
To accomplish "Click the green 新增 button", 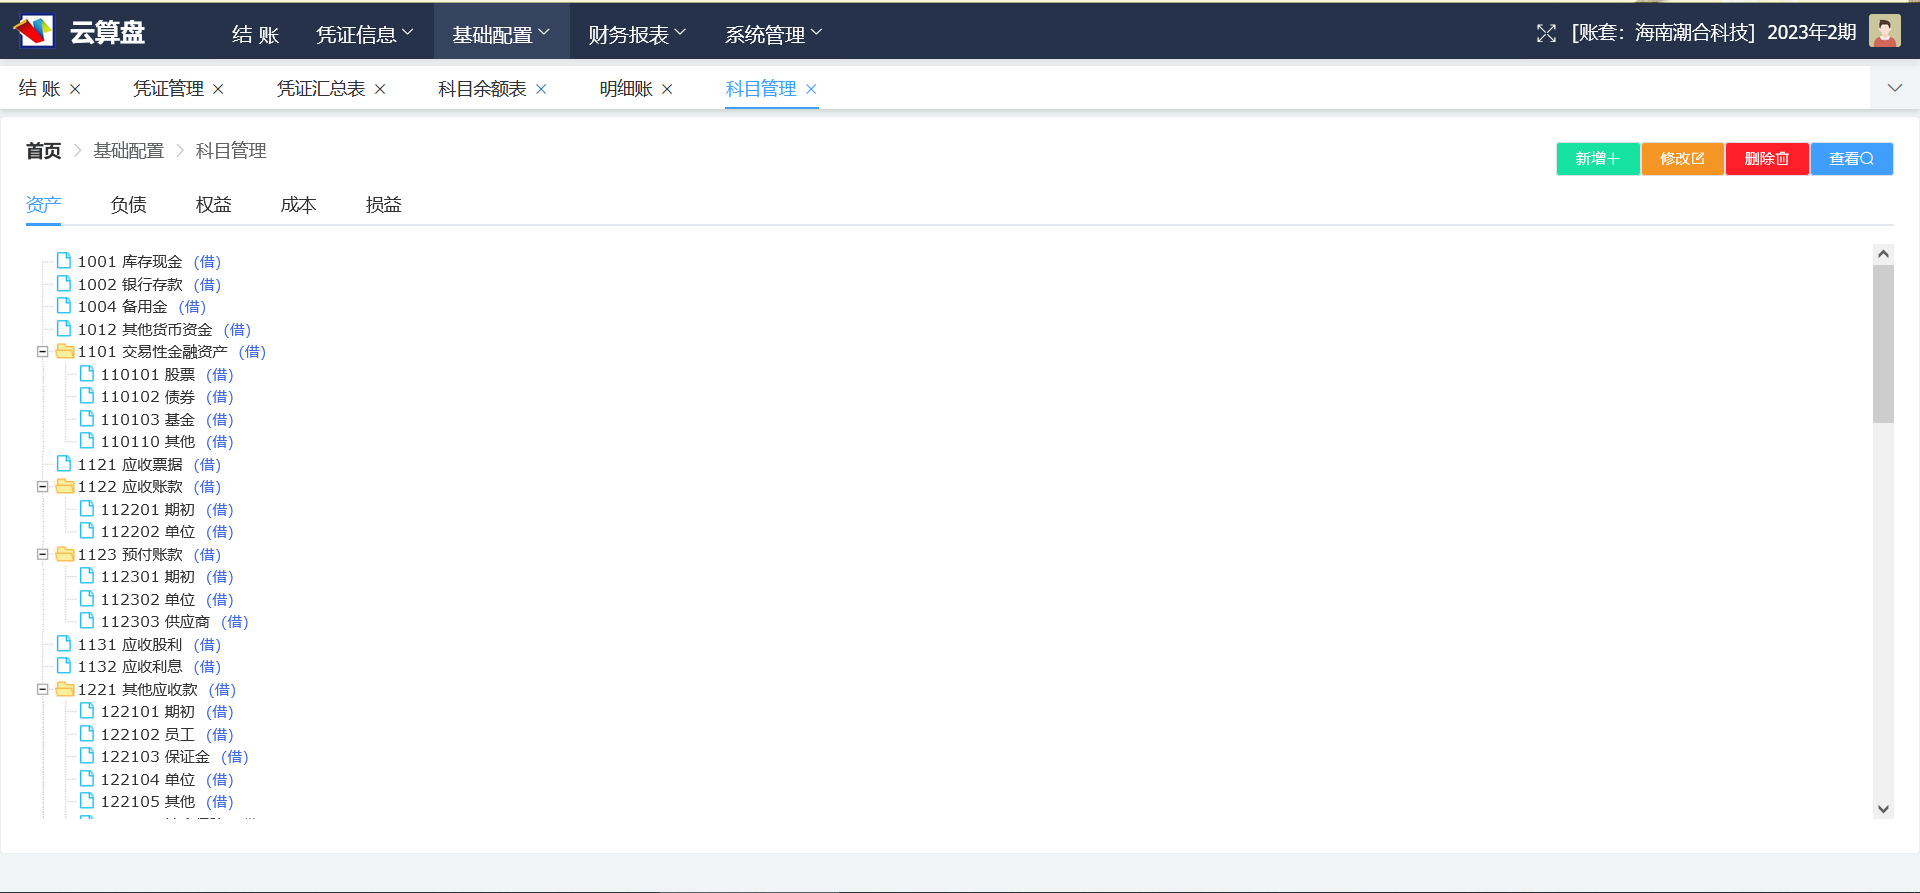I will 1598,159.
